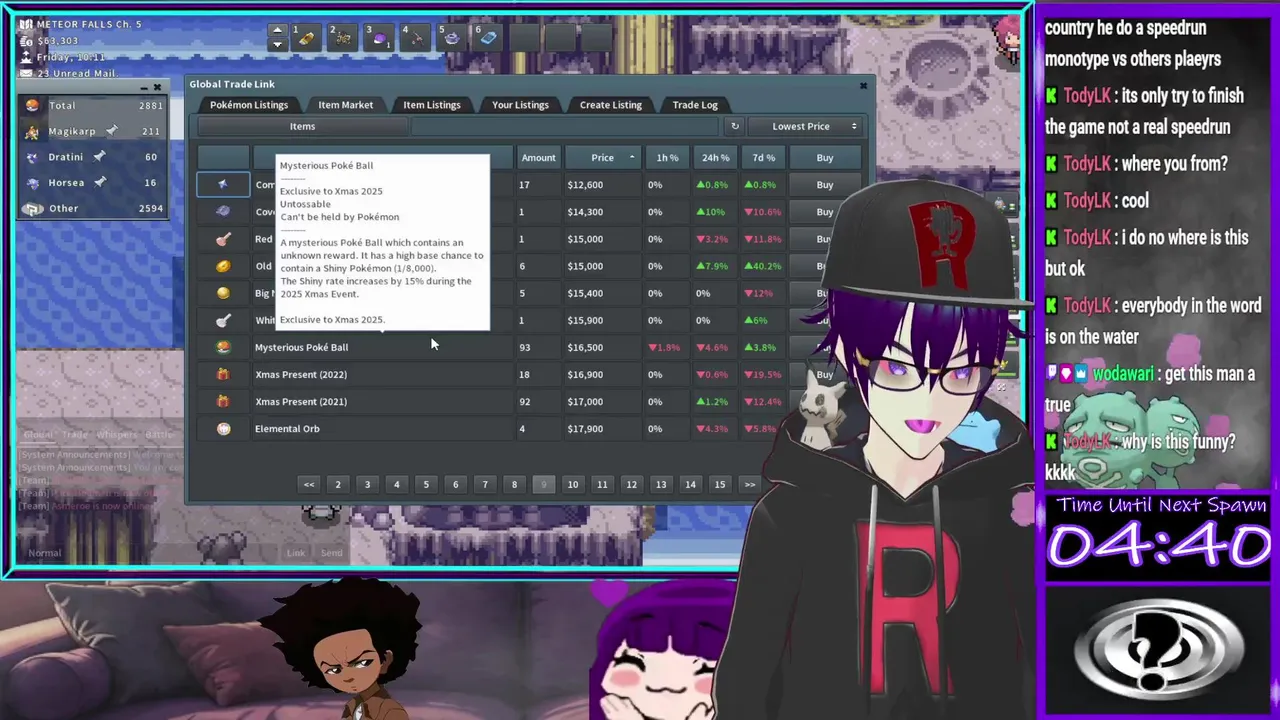Minimize the encounter counter panel
1280x720 pixels.
pos(142,87)
